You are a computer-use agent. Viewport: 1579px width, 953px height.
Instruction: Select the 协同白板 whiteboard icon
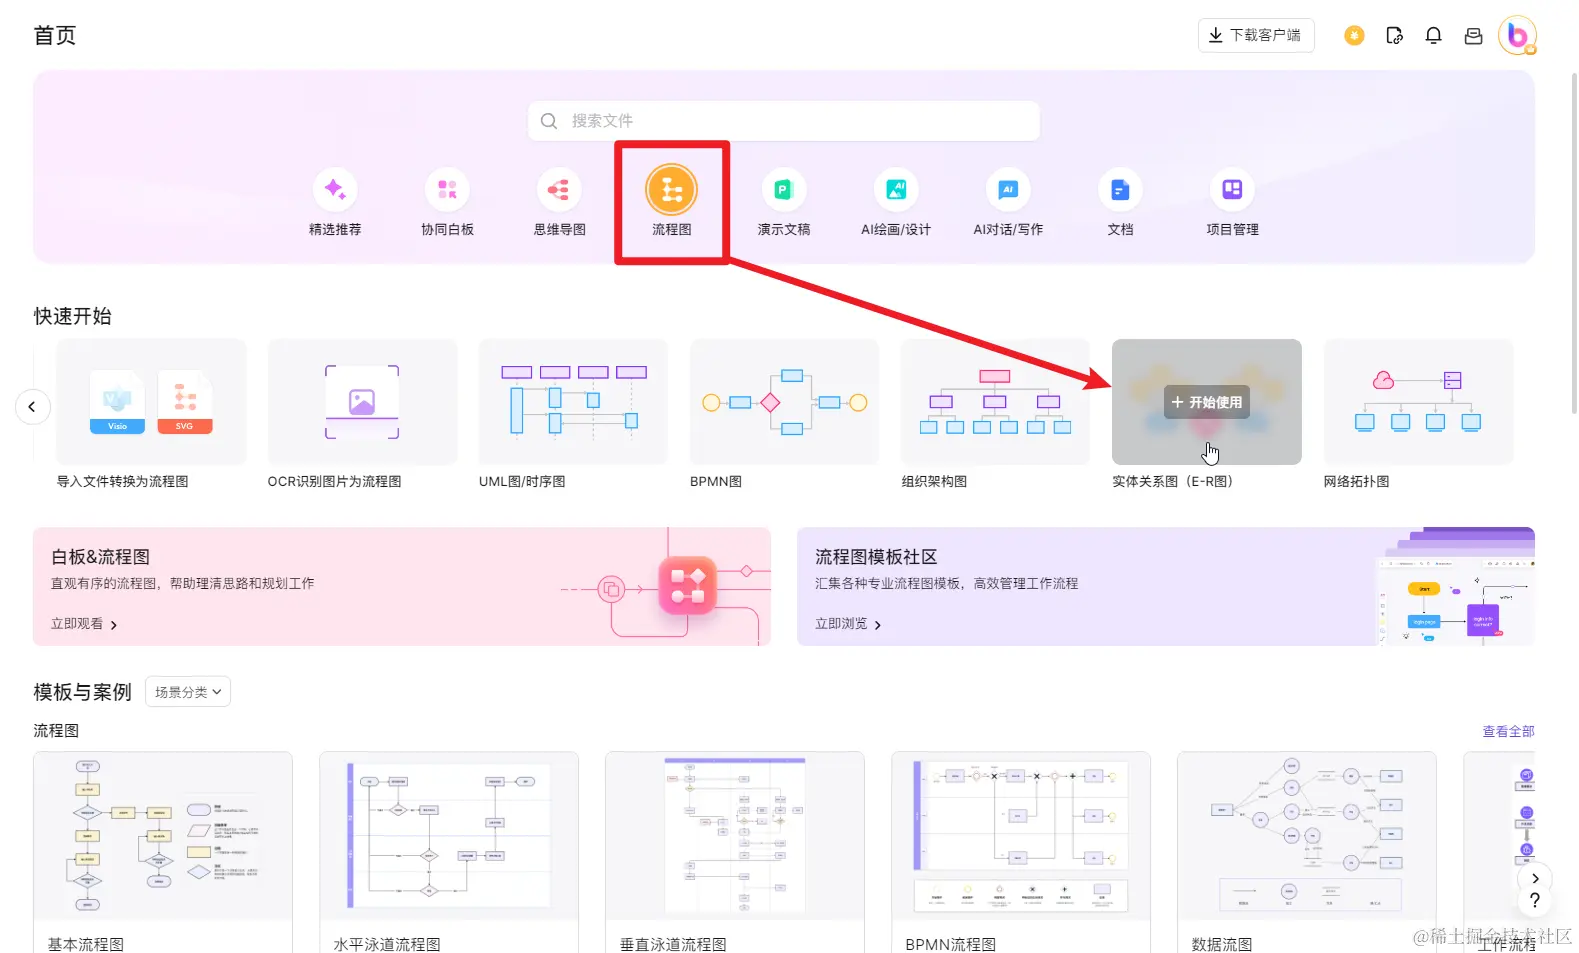coord(447,190)
